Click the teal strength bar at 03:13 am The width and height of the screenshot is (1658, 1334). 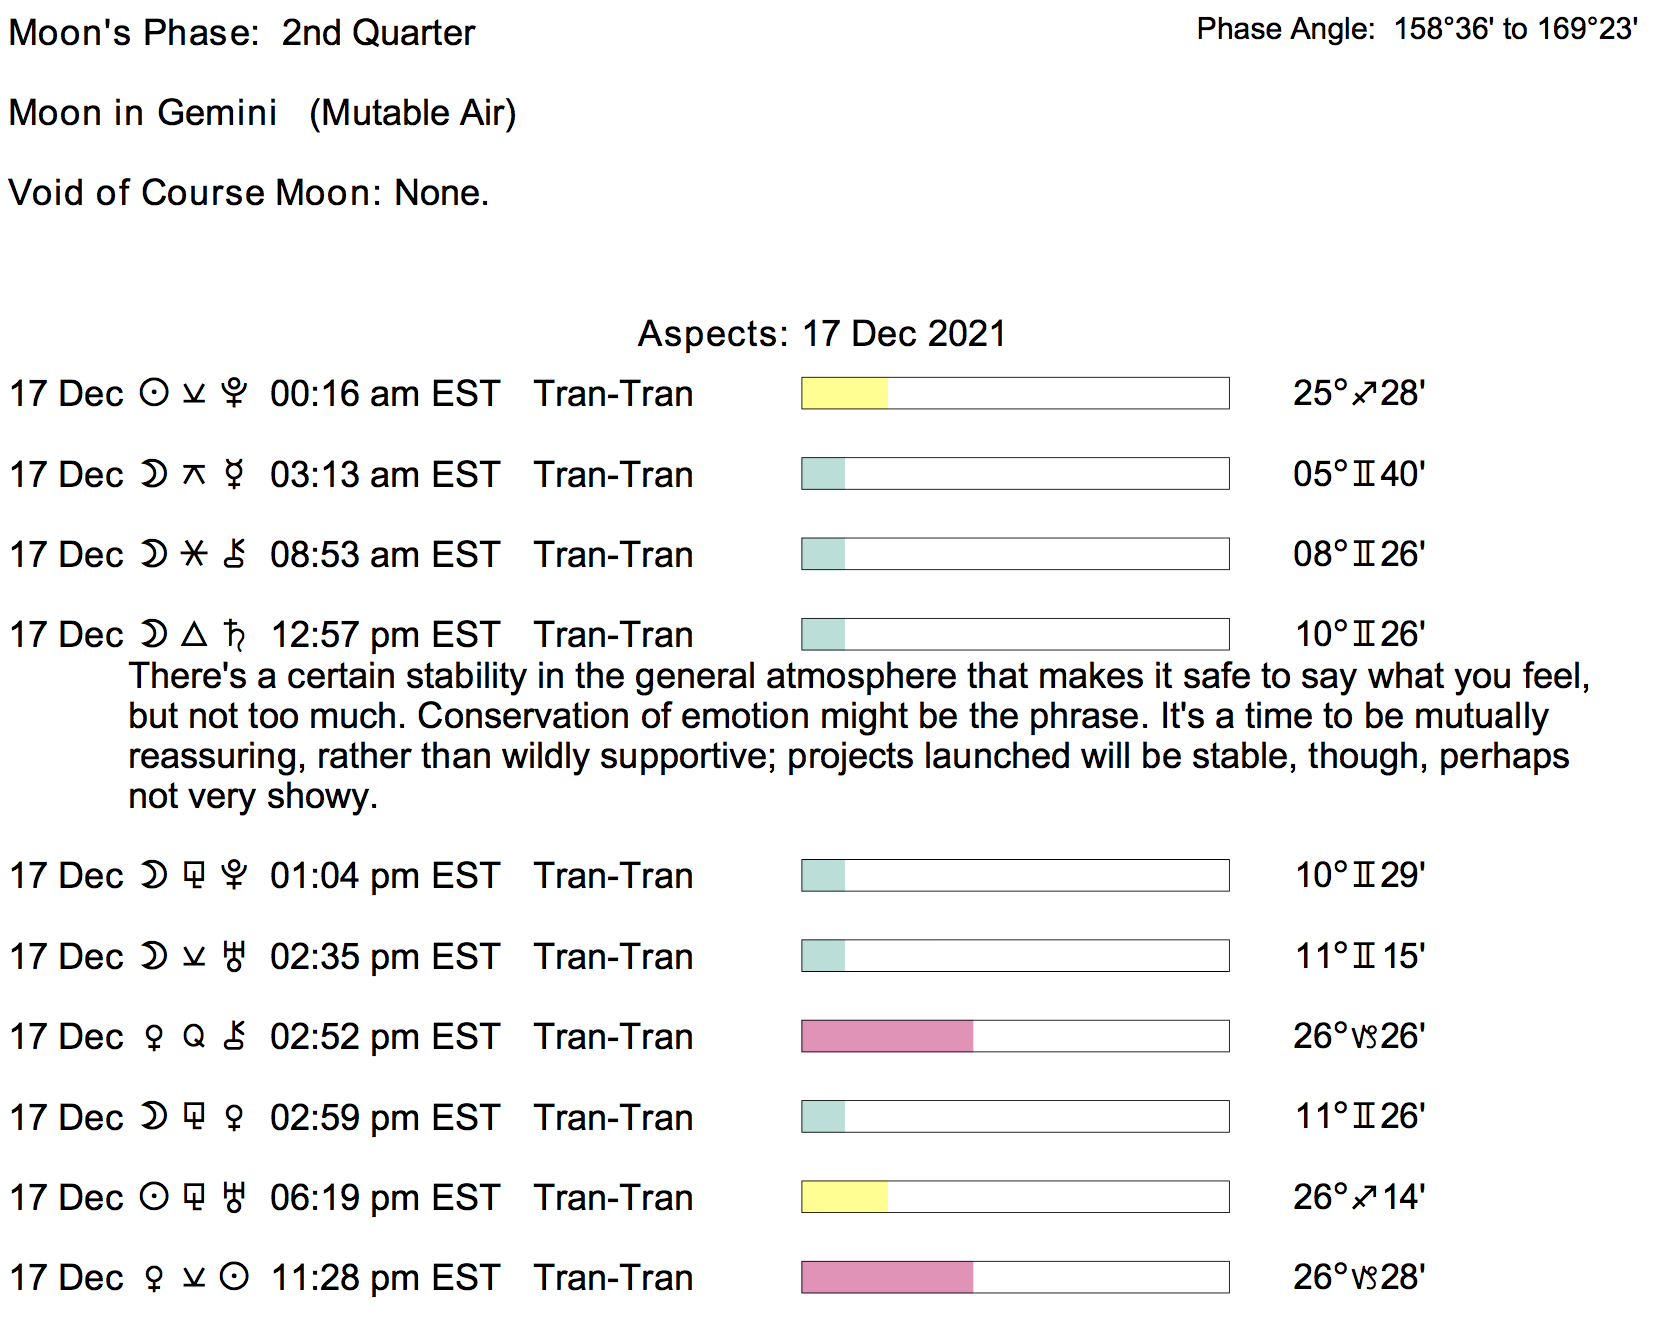tap(824, 473)
